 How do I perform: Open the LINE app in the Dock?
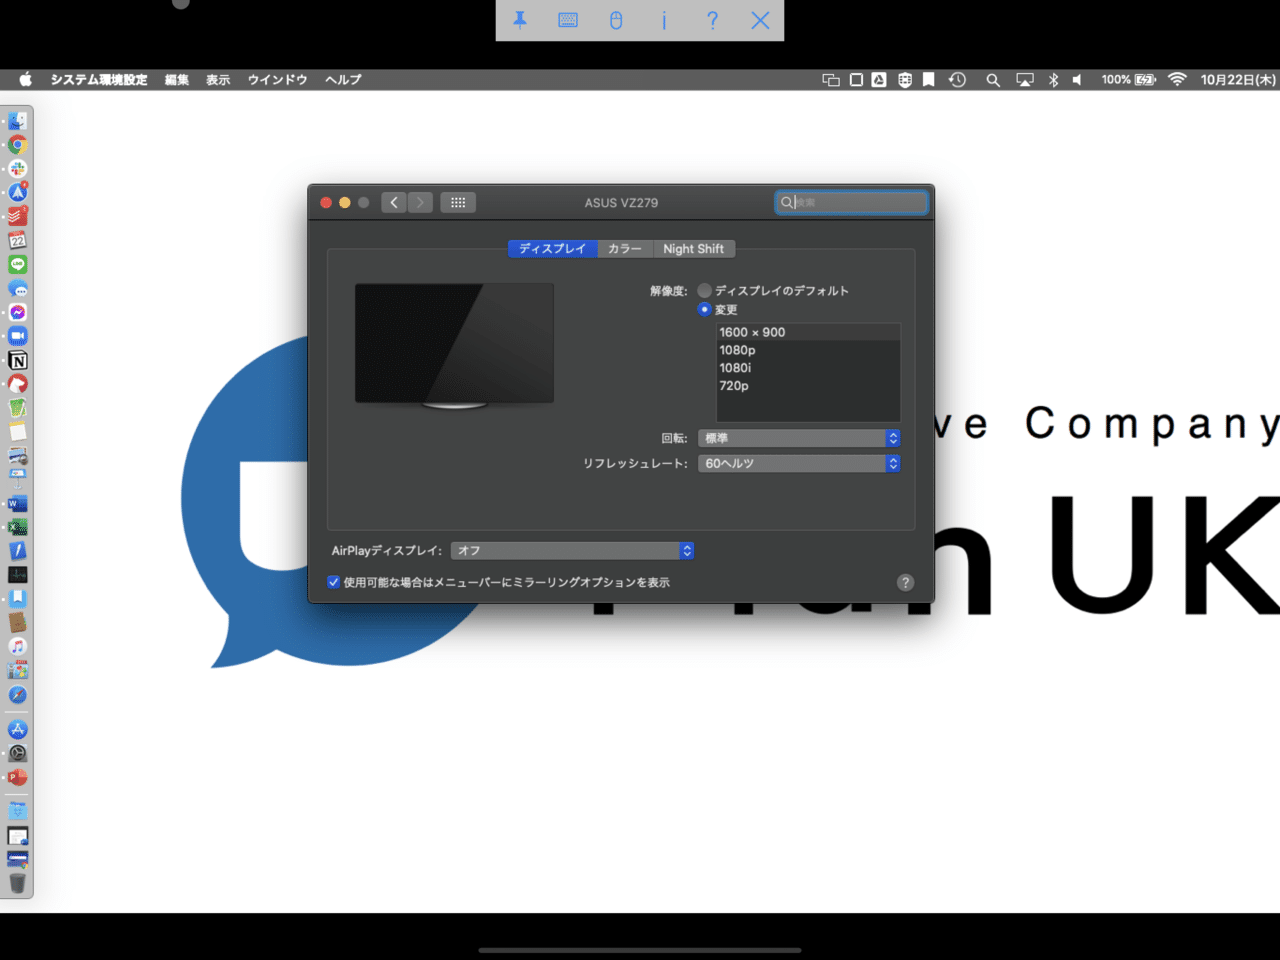point(17,264)
